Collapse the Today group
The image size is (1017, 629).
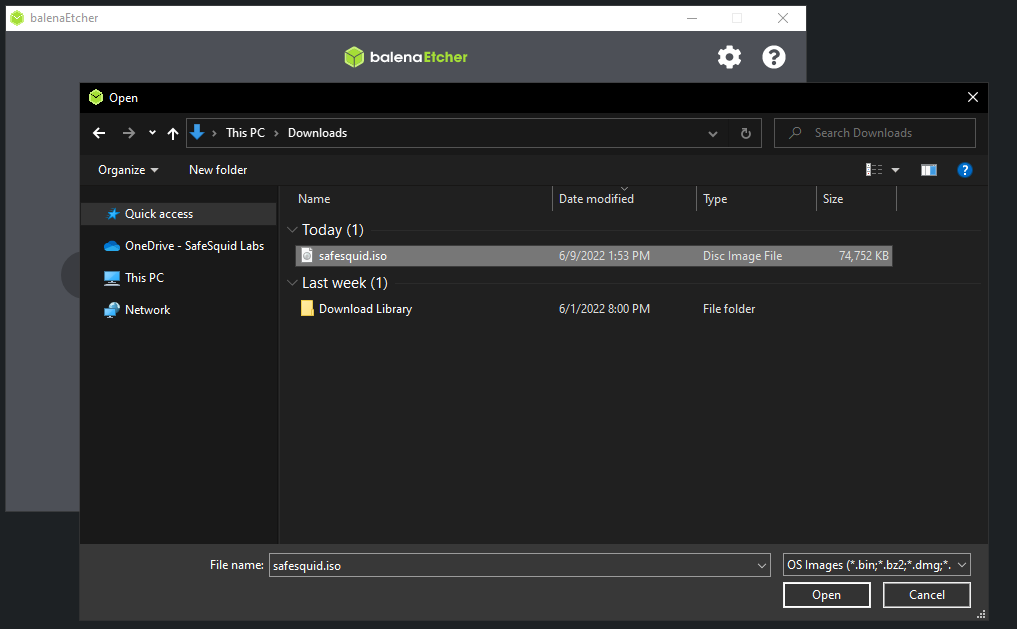click(293, 230)
